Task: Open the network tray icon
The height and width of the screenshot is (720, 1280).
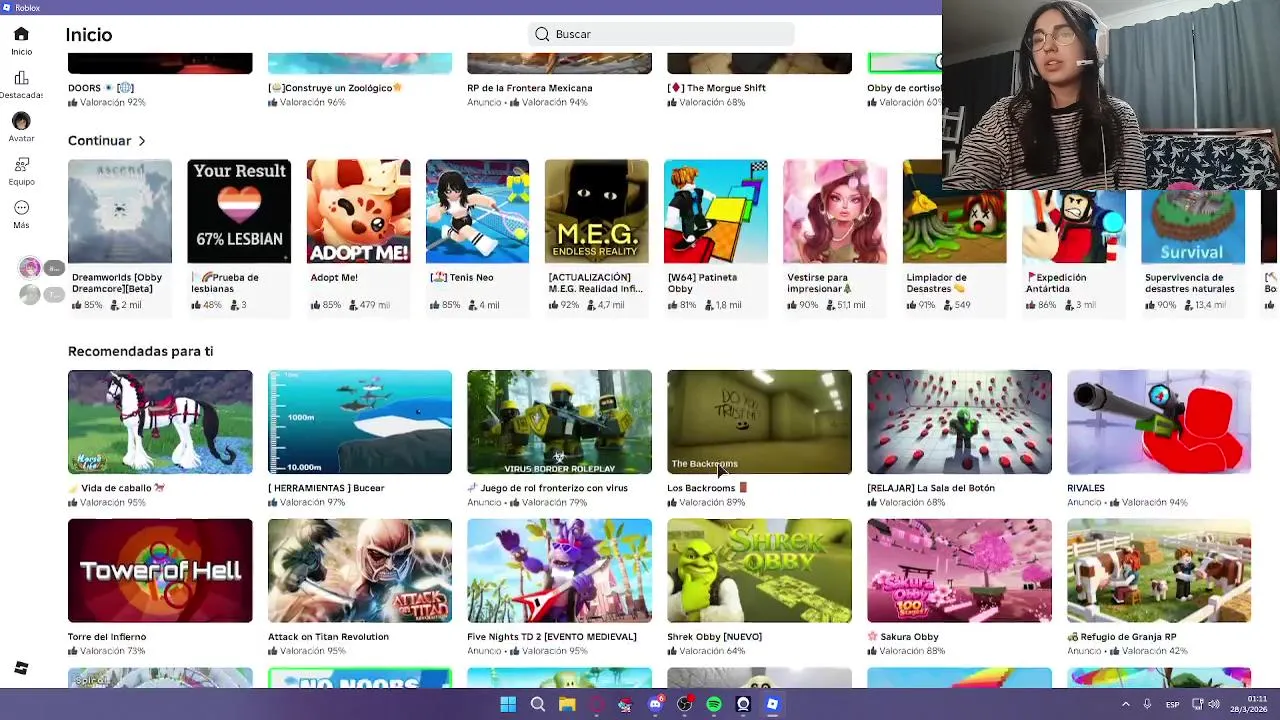Action: (x=1197, y=704)
